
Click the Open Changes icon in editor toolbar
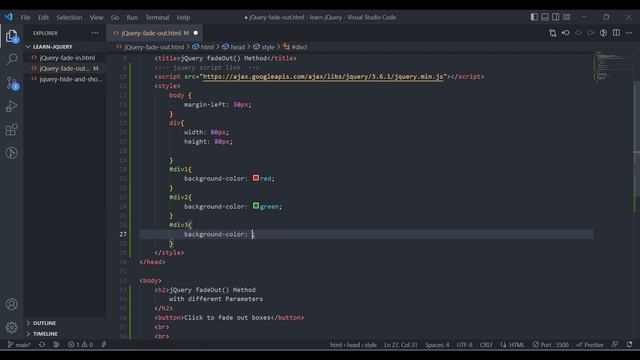(x=552, y=33)
